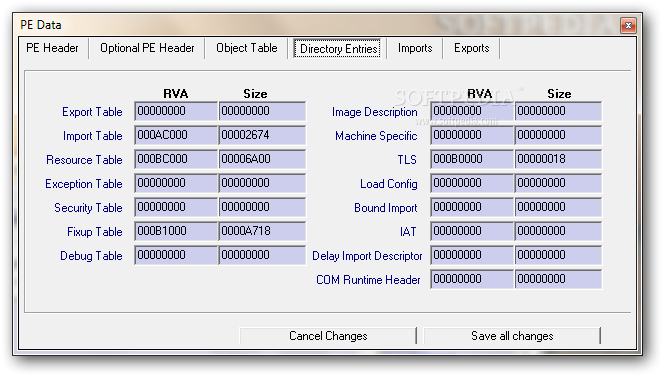The height and width of the screenshot is (376, 663).
Task: Click the Image Description RVA field
Action: 472,111
